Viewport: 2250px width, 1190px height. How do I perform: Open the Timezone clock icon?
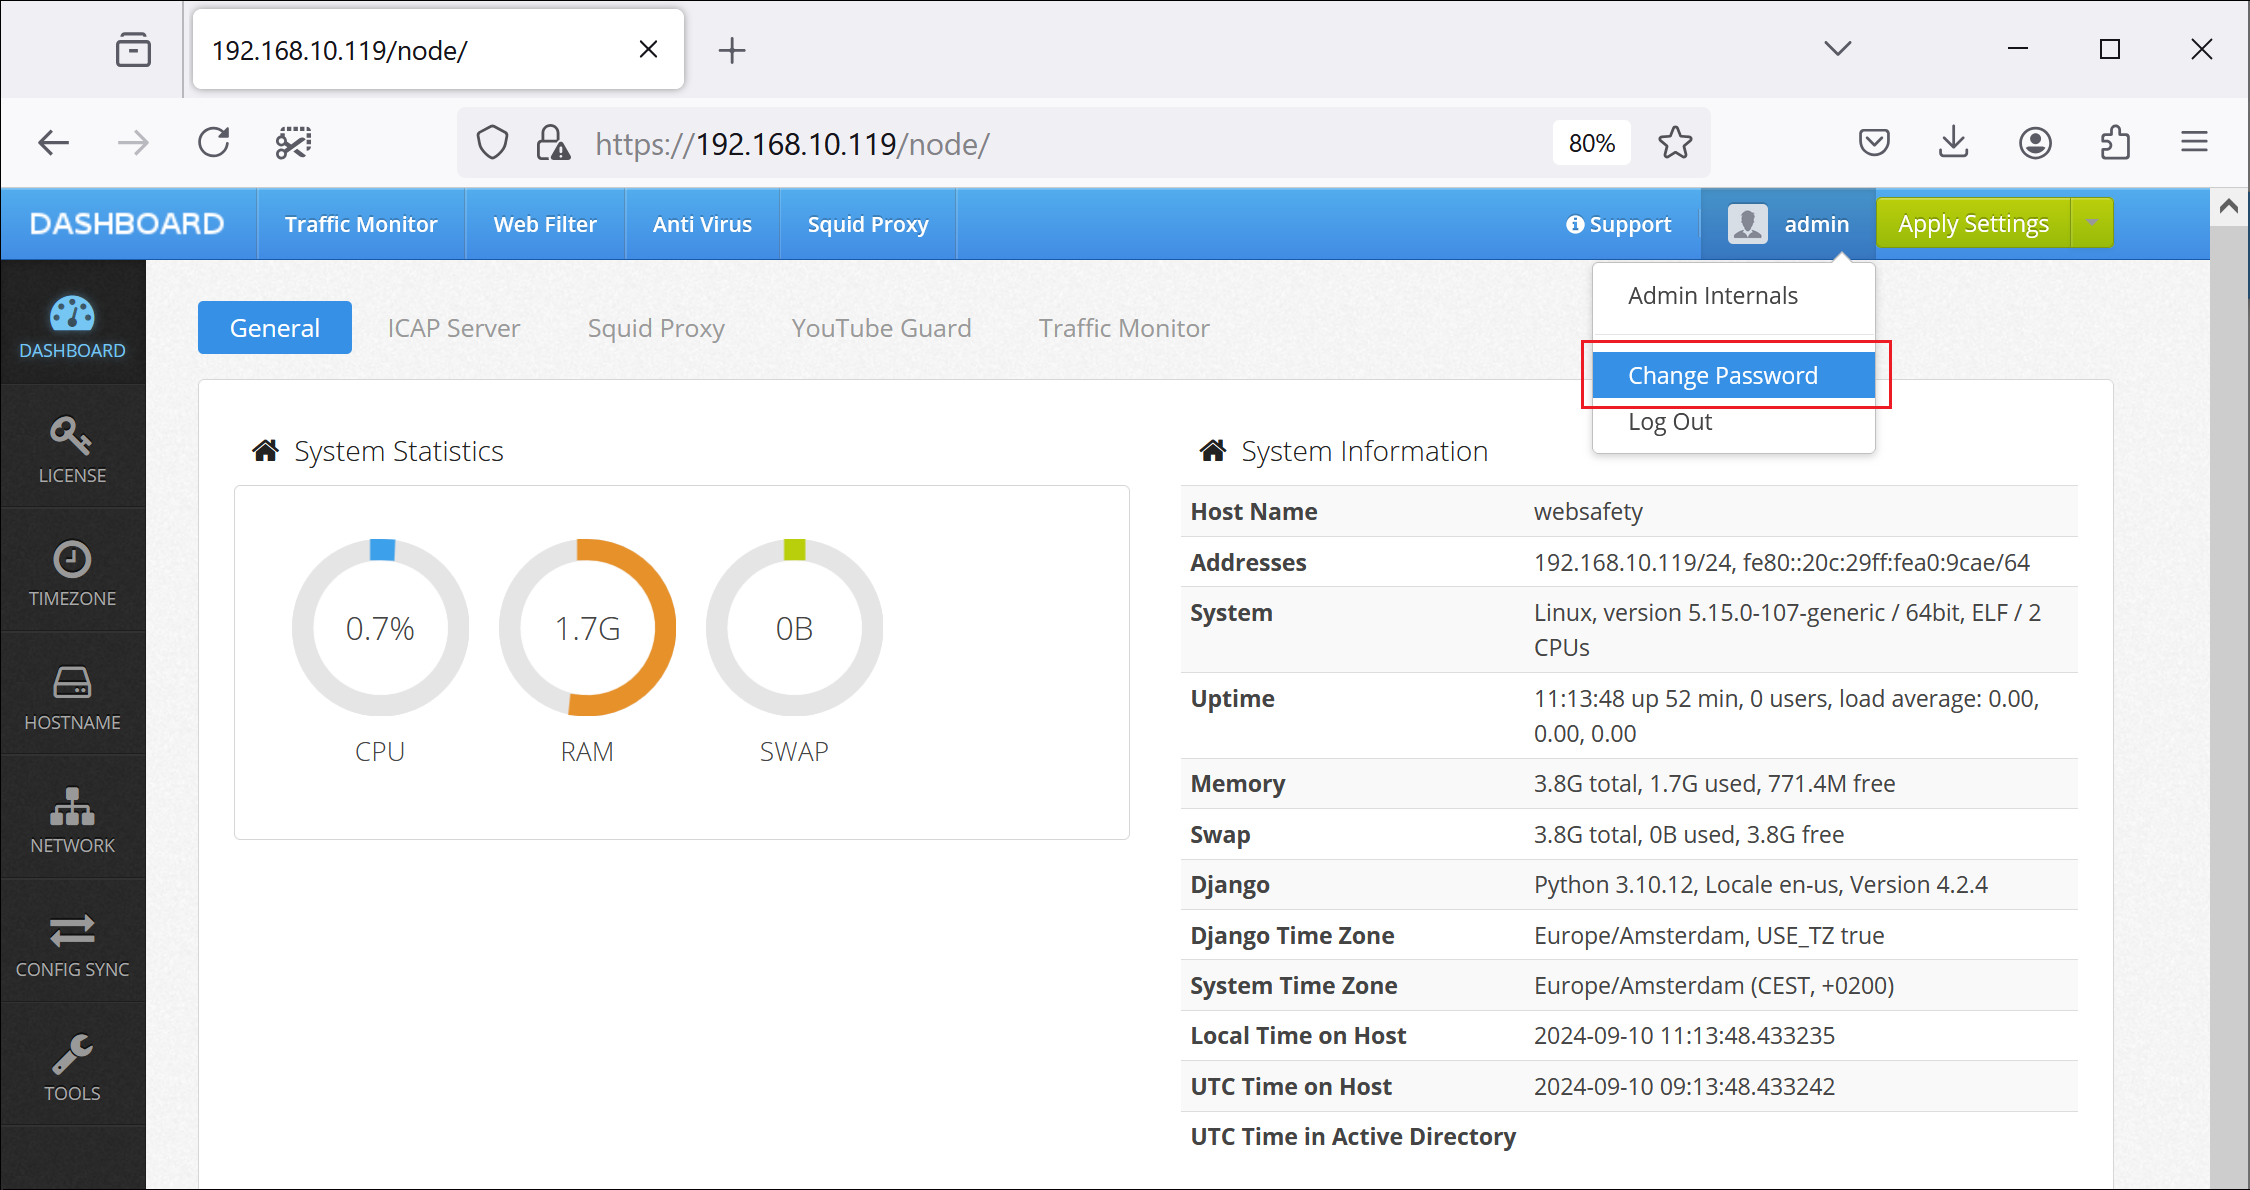pyautogui.click(x=72, y=559)
